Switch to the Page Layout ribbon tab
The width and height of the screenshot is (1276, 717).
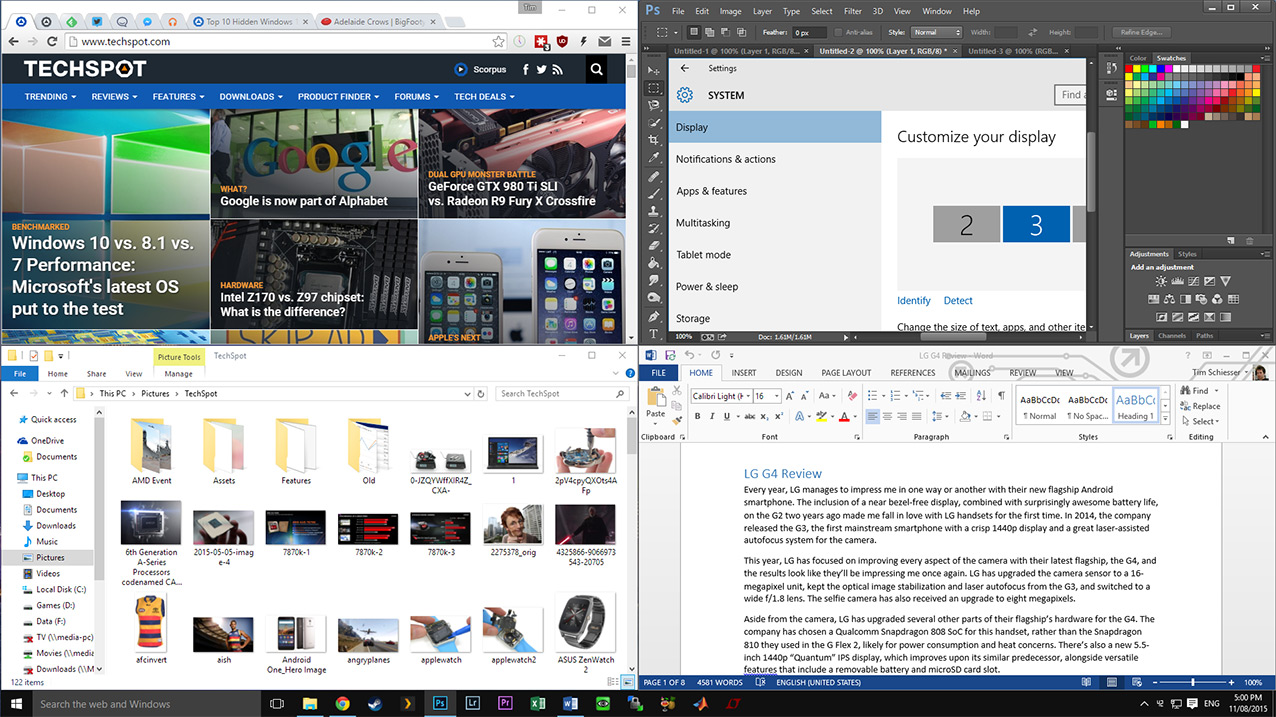click(845, 373)
